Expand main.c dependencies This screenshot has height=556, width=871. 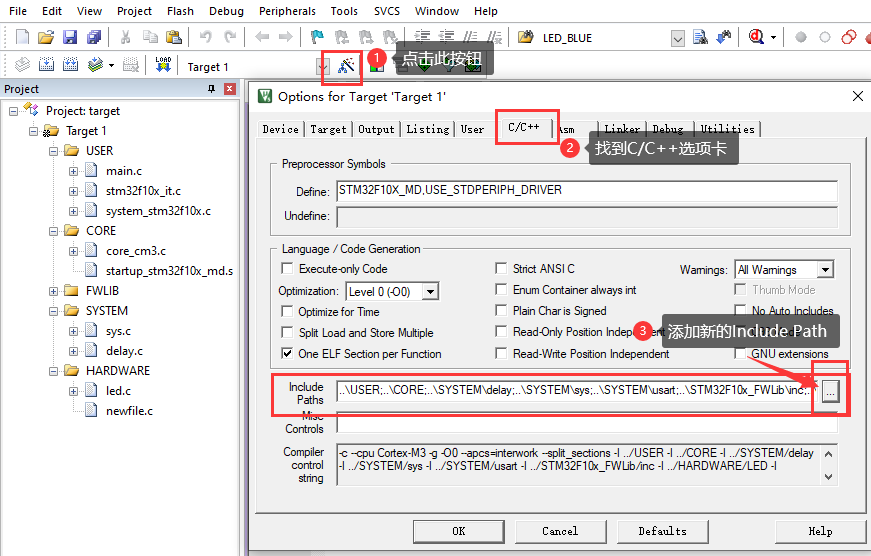pyautogui.click(x=73, y=171)
